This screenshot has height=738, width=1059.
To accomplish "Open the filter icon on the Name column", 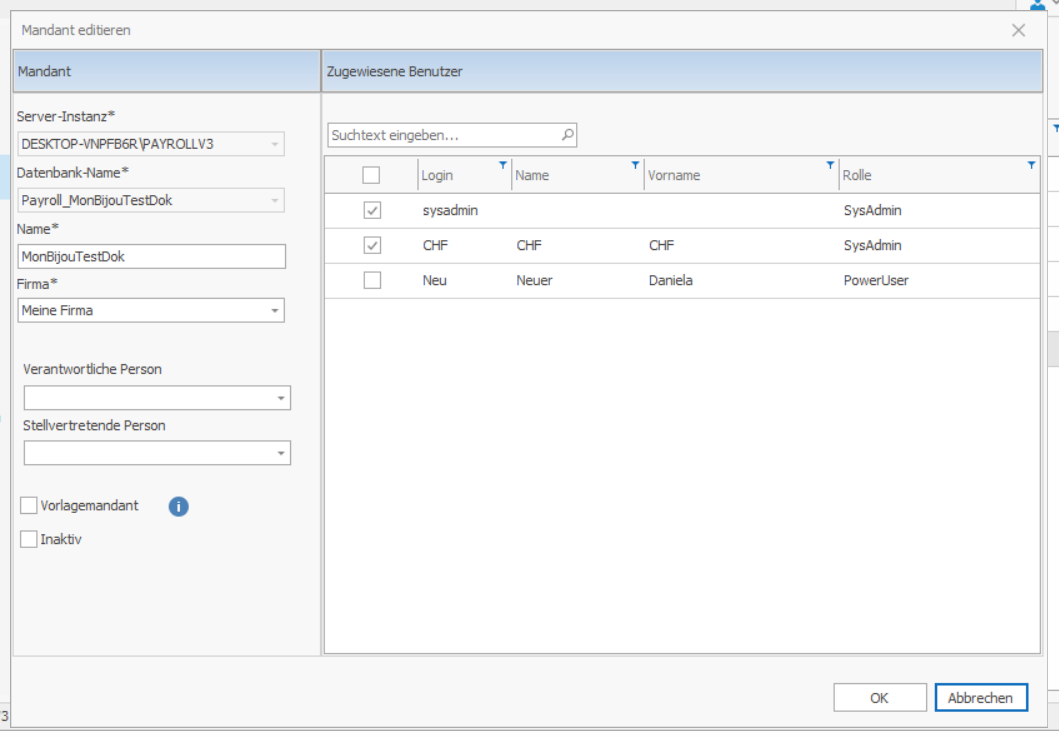I will pyautogui.click(x=634, y=165).
